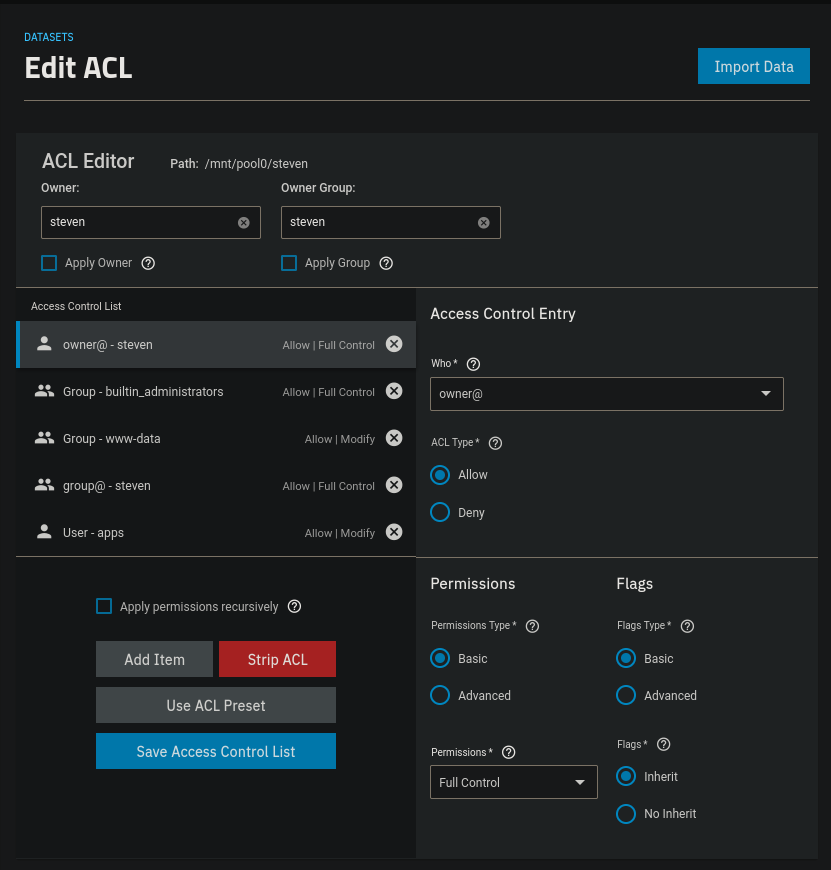Click the person icon of owner@ - steven
Viewport: 831px width, 870px height.
click(x=44, y=344)
